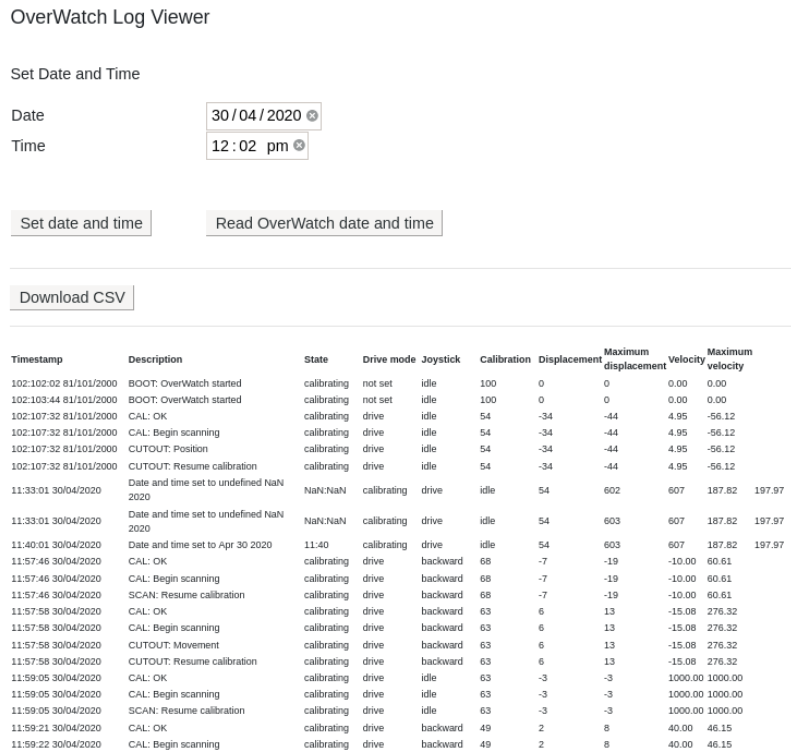Image resolution: width=791 pixels, height=754 pixels.
Task: Clear the Date field with its X icon
Action: click(x=312, y=115)
